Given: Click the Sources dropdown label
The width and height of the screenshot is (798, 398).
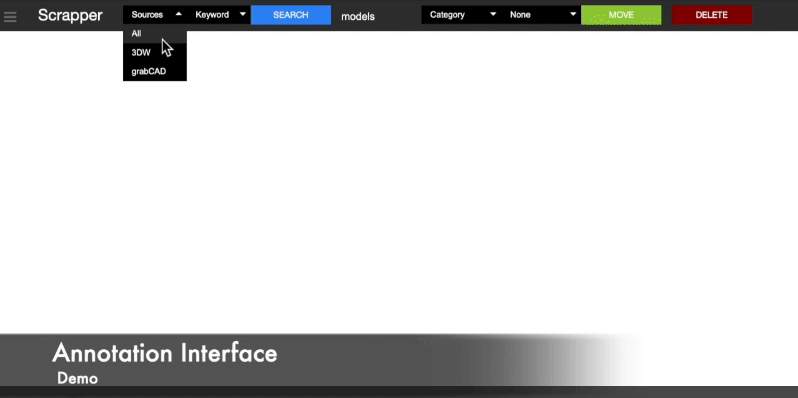Looking at the screenshot, I should pos(147,15).
